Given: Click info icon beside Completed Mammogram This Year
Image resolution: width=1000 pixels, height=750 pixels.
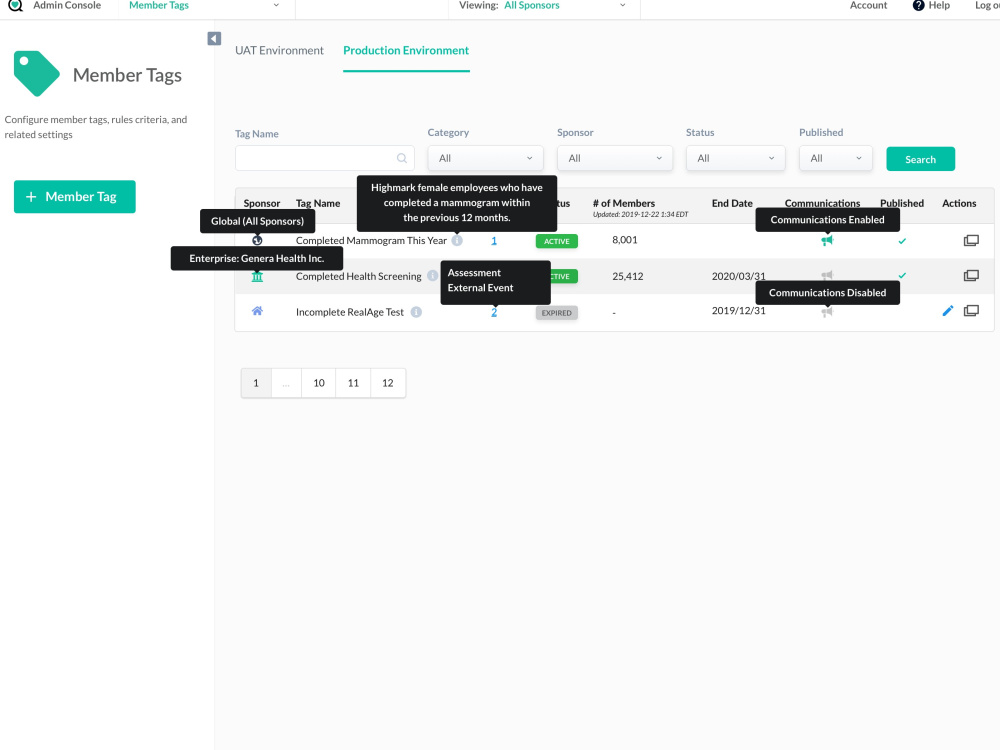Looking at the screenshot, I should (x=457, y=240).
